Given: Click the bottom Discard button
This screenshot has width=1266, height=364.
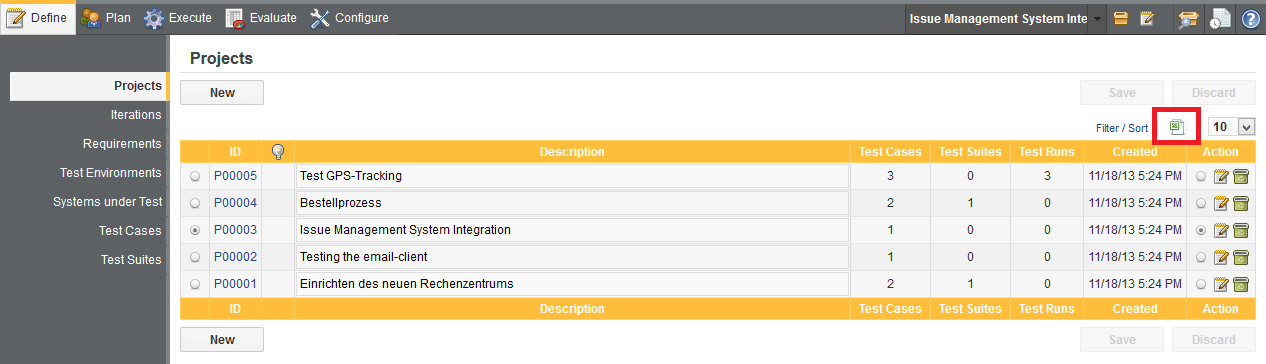Looking at the screenshot, I should click(x=1214, y=340).
